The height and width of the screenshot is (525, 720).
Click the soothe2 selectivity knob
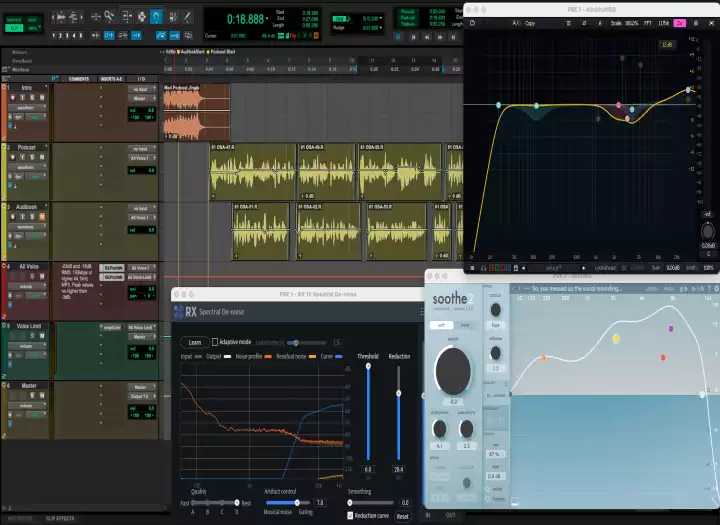[x=467, y=429]
